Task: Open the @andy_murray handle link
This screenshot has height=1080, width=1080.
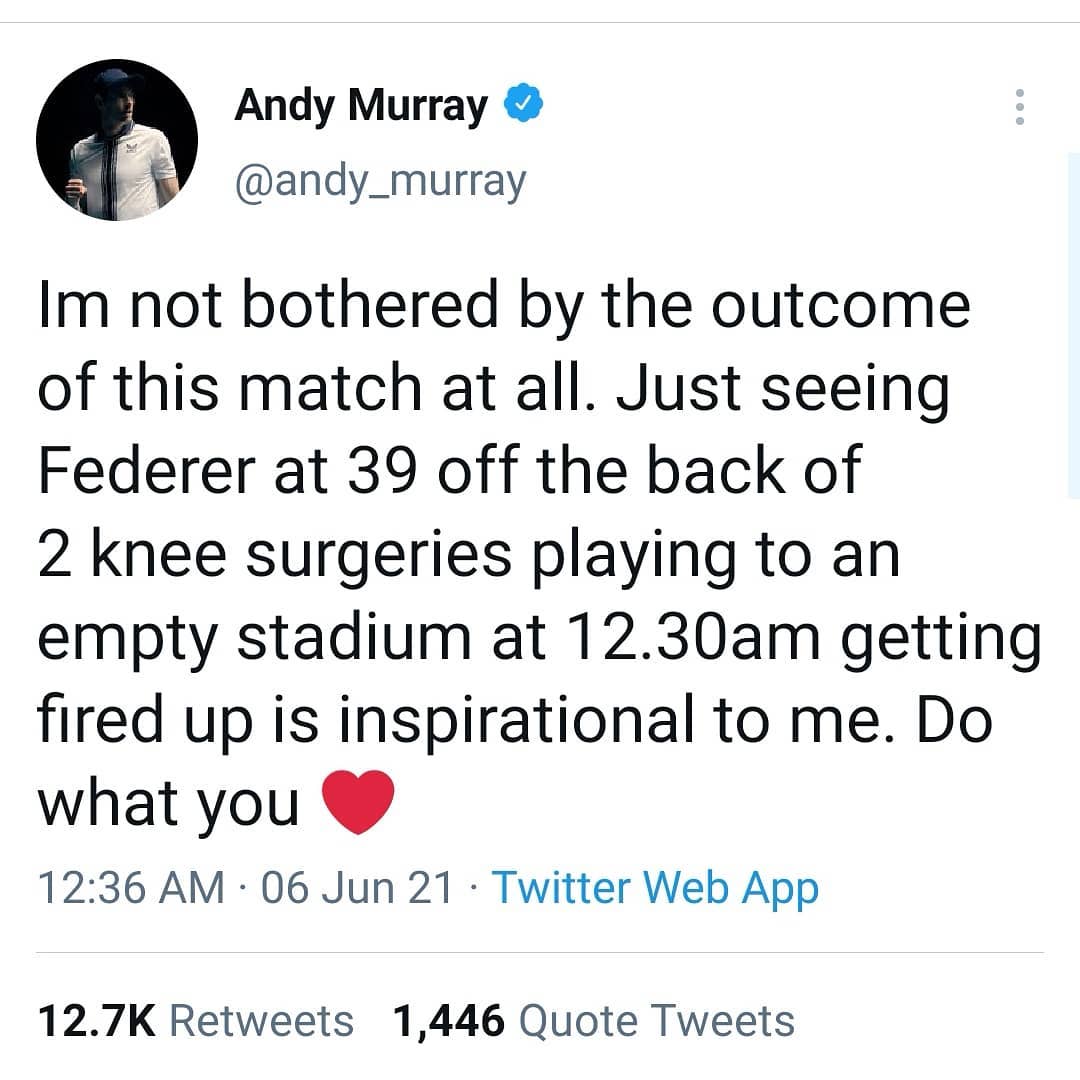Action: 380,181
